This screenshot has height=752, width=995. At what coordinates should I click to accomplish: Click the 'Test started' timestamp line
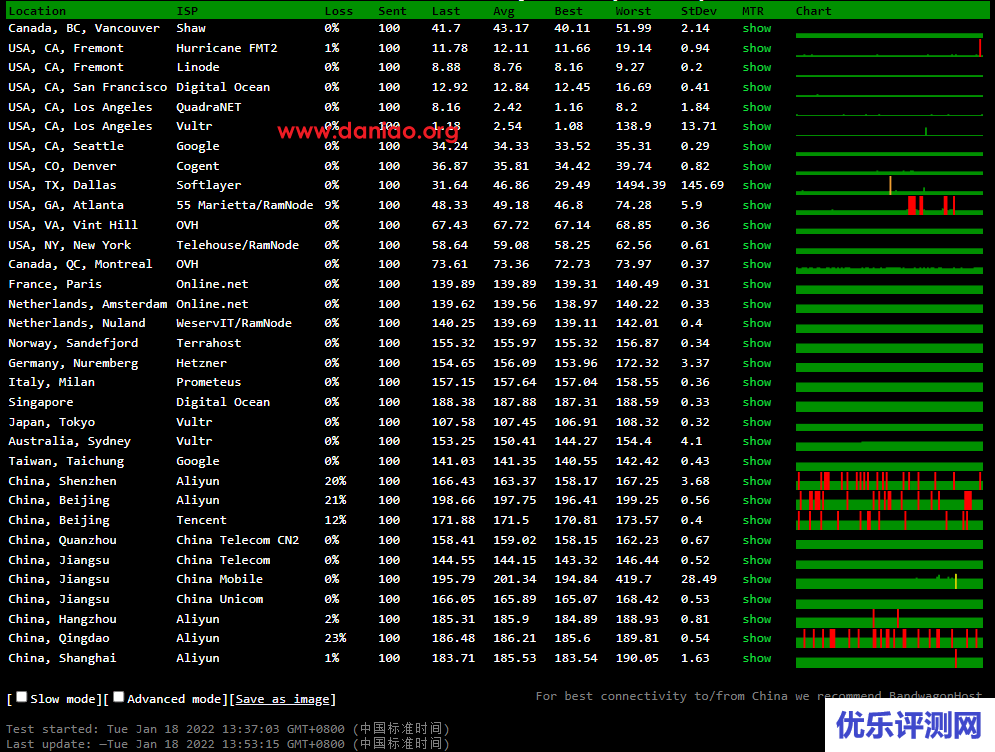[228, 729]
